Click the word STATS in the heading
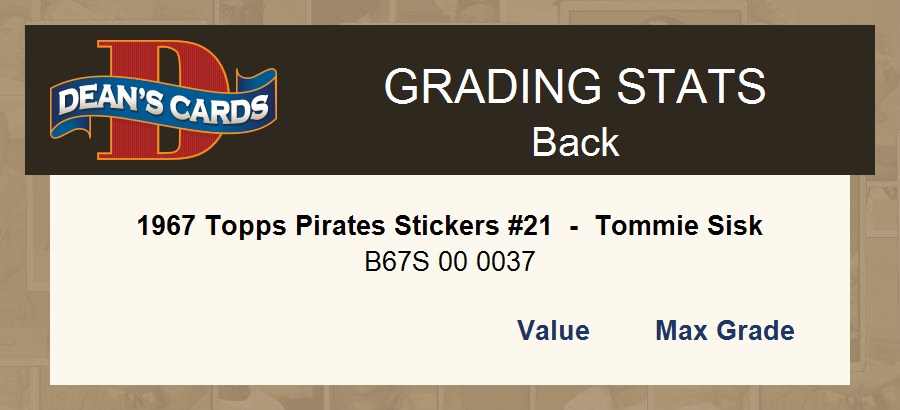The width and height of the screenshot is (900, 410). [692, 87]
